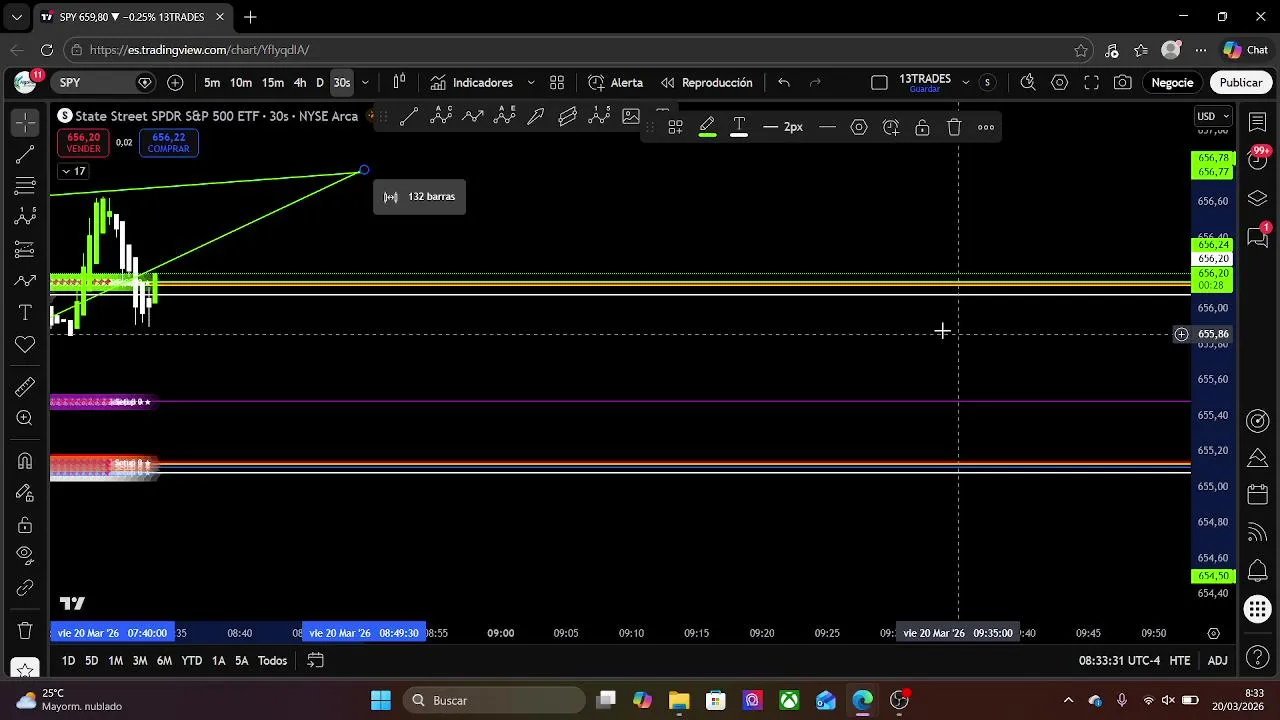The height and width of the screenshot is (720, 1280).
Task: Delete drawings with left sidebar trash icon
Action: [25, 630]
